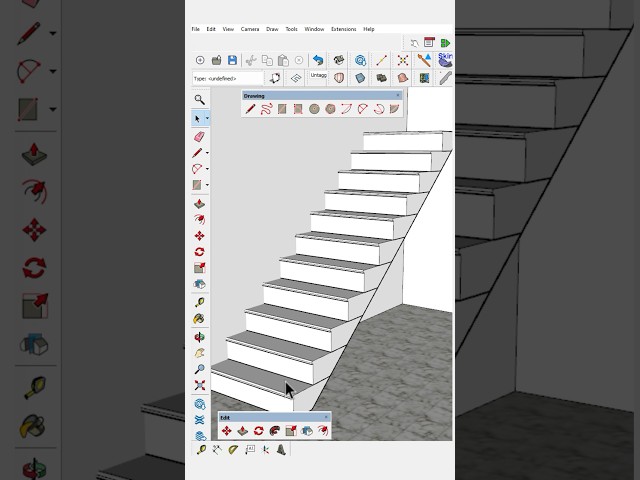Select the Zoom magnifier tool in left toolbar
The width and height of the screenshot is (640, 480).
[199, 369]
